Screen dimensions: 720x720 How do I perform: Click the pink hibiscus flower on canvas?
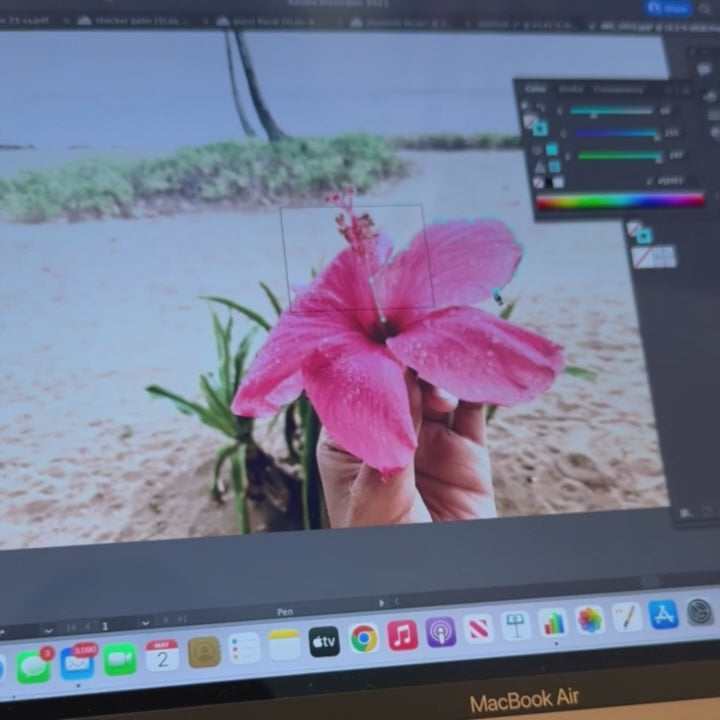[395, 340]
